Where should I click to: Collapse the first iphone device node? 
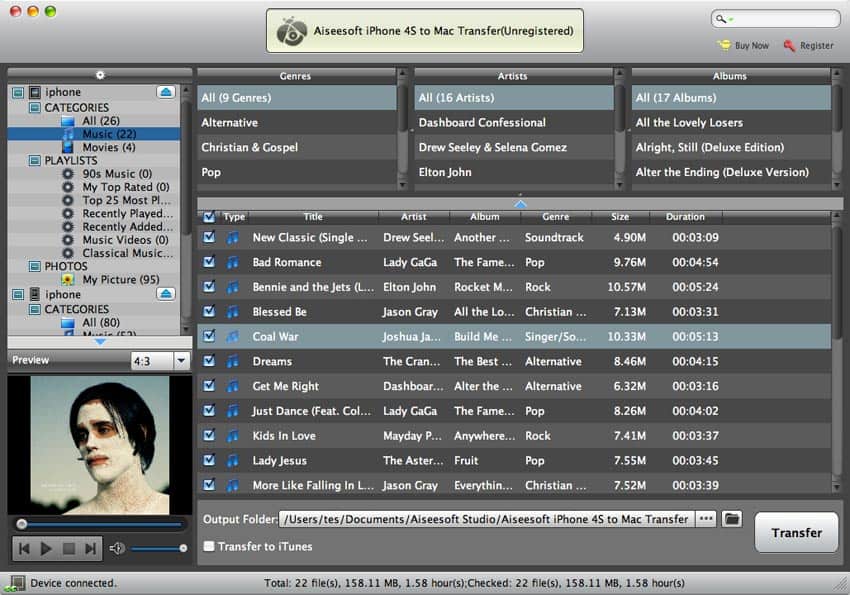(18, 92)
